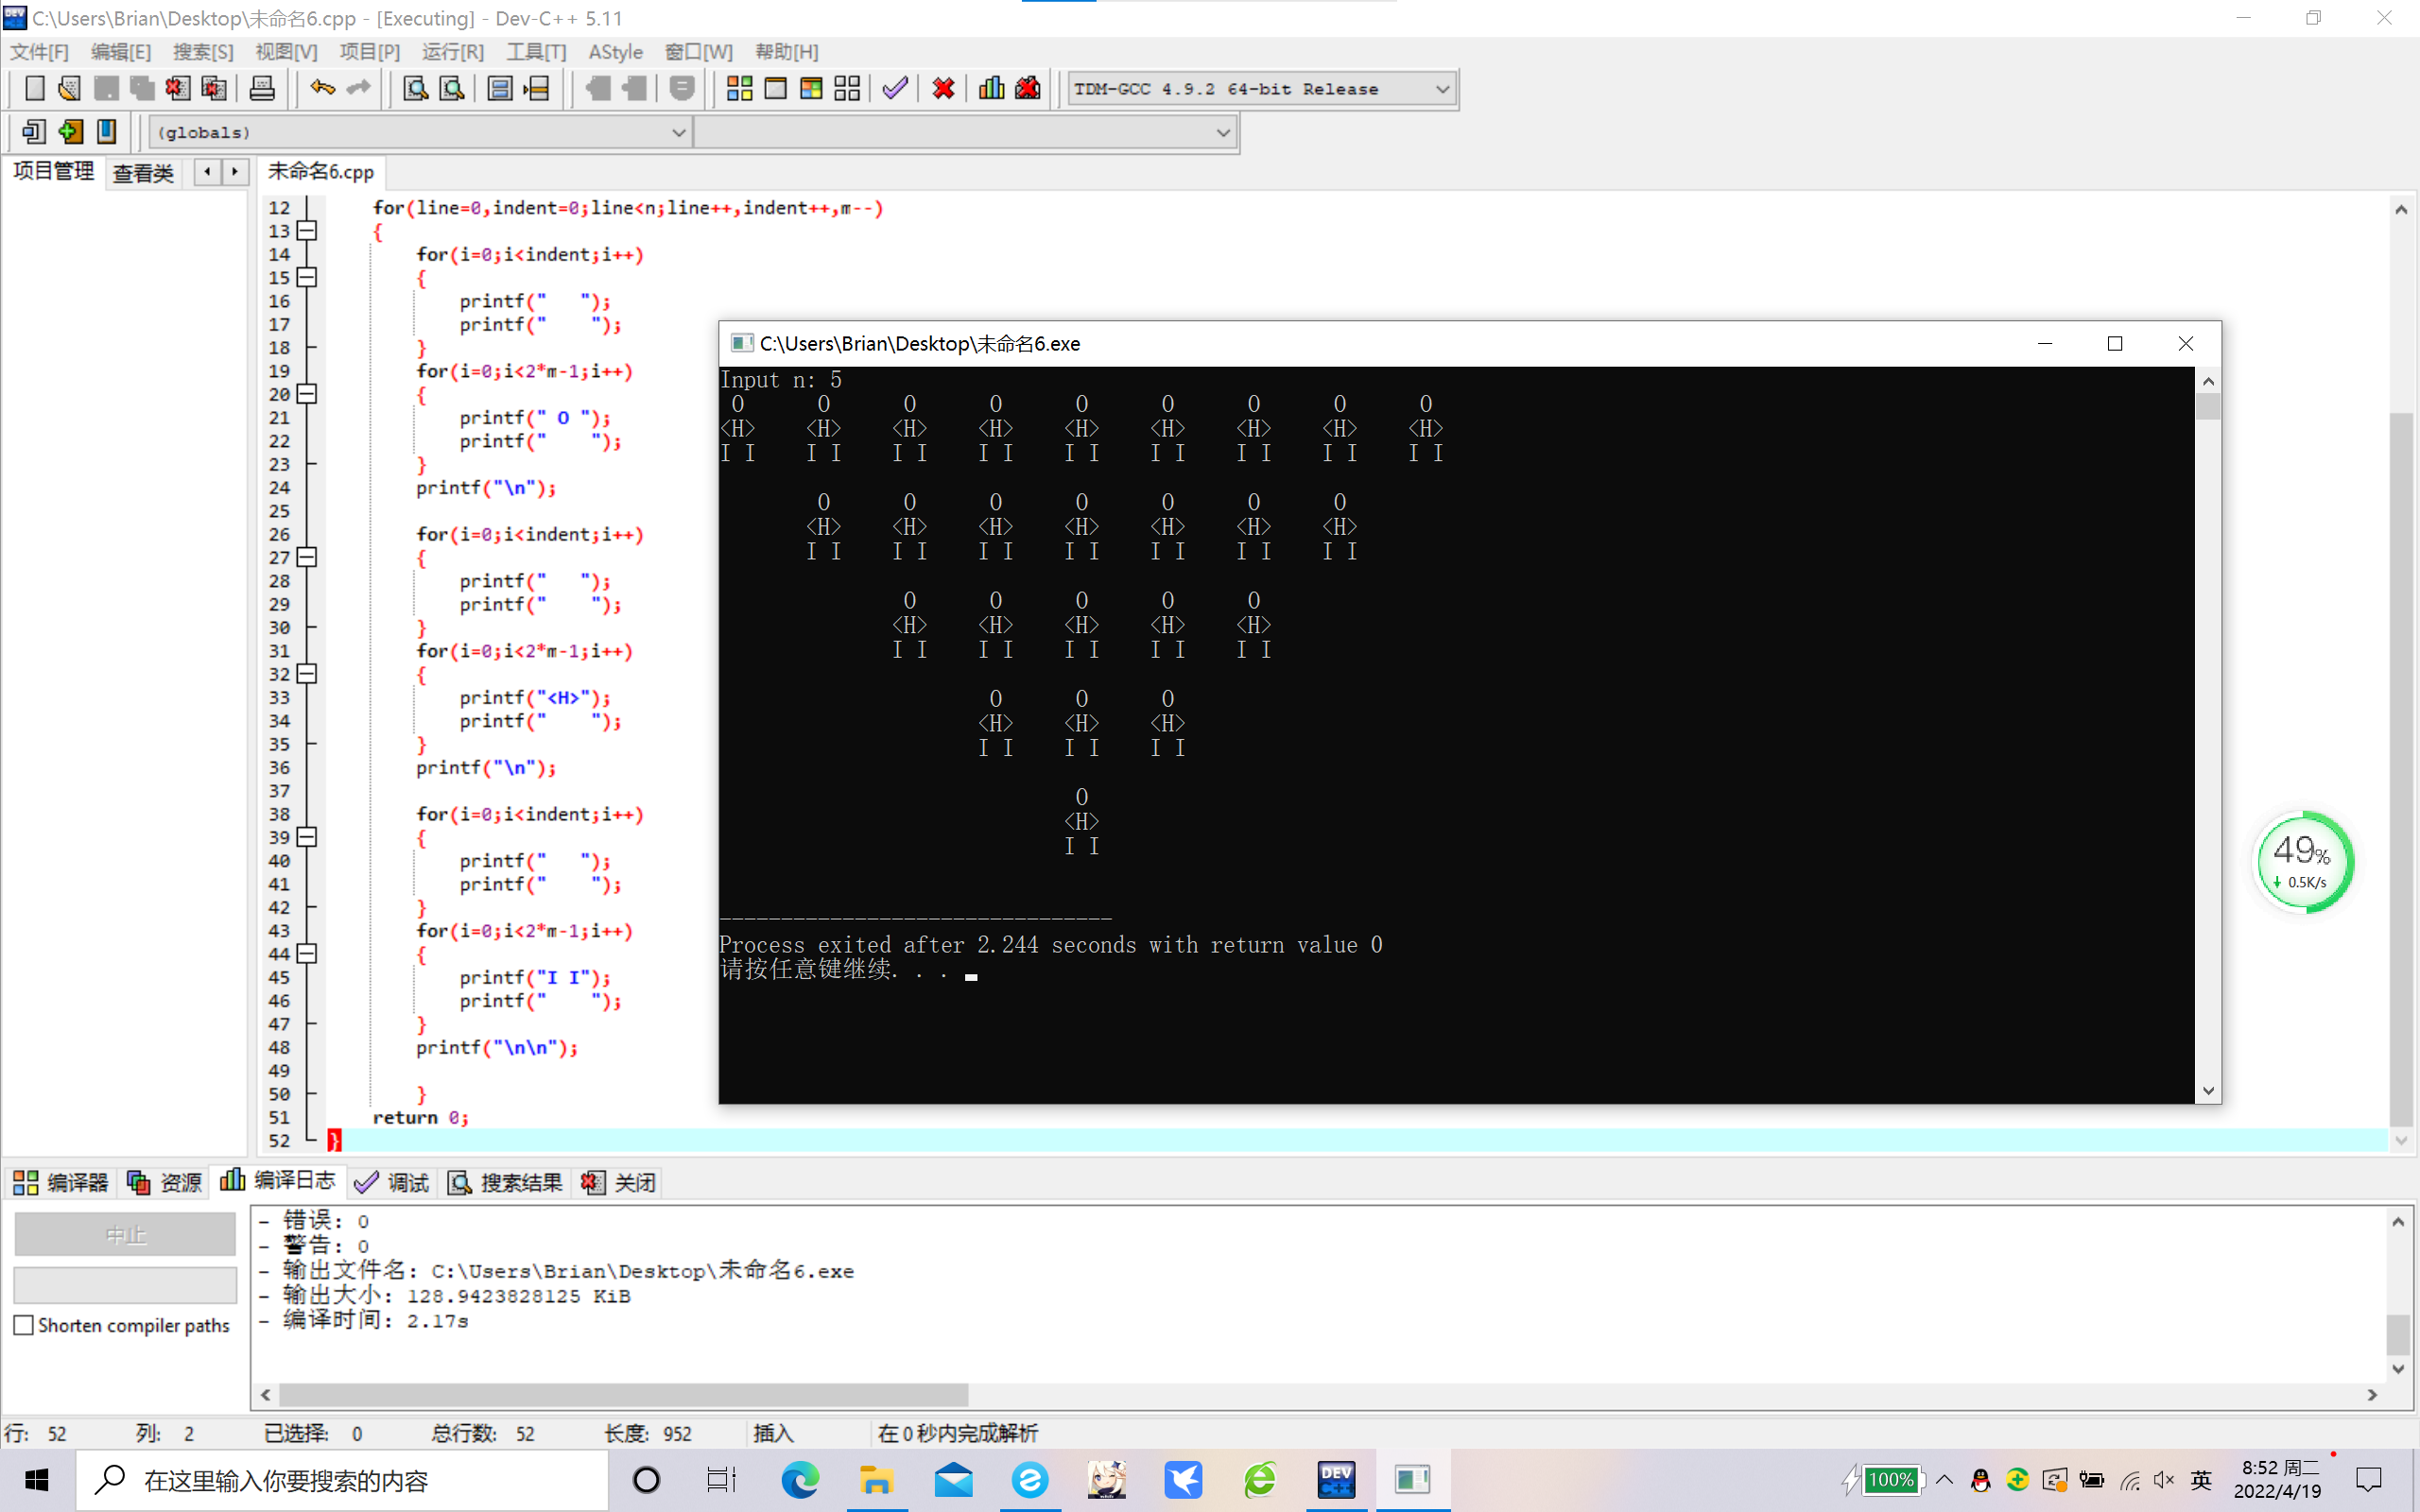Viewport: 2420px width, 1512px height.
Task: Click the red X stop execution icon
Action: point(943,89)
